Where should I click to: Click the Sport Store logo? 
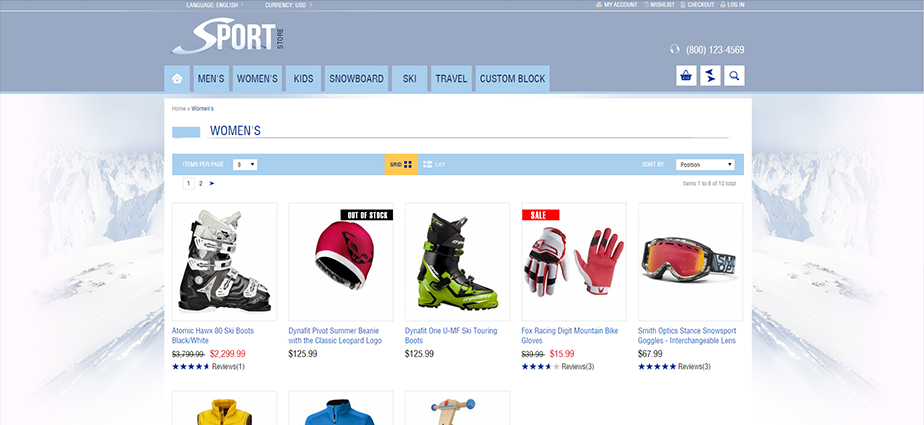[x=227, y=37]
